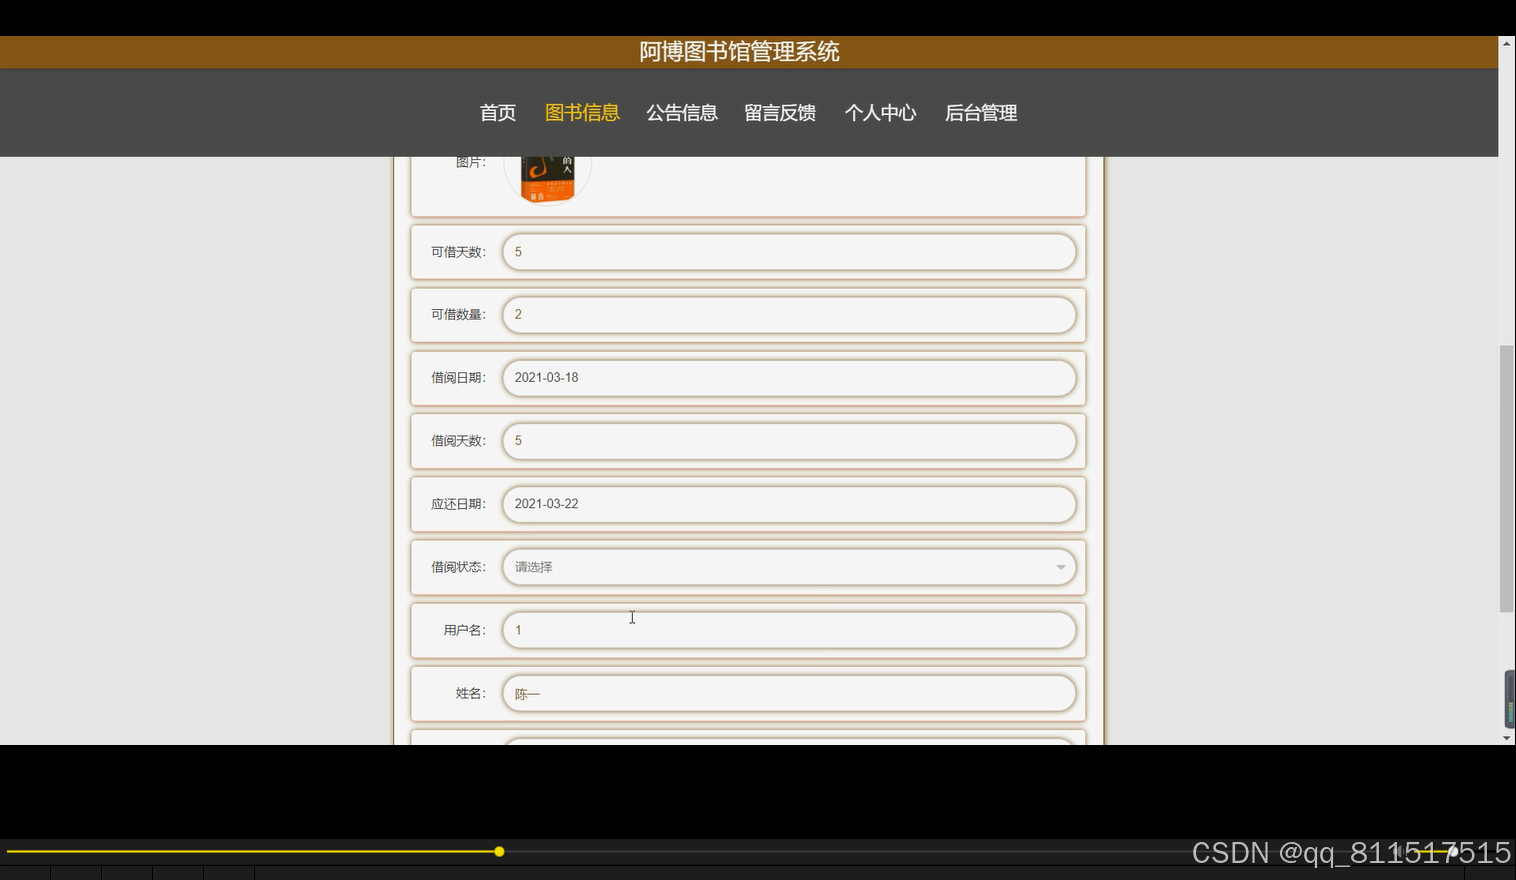The height and width of the screenshot is (880, 1516).
Task: Click the book cover image thumbnail
Action: 546,175
